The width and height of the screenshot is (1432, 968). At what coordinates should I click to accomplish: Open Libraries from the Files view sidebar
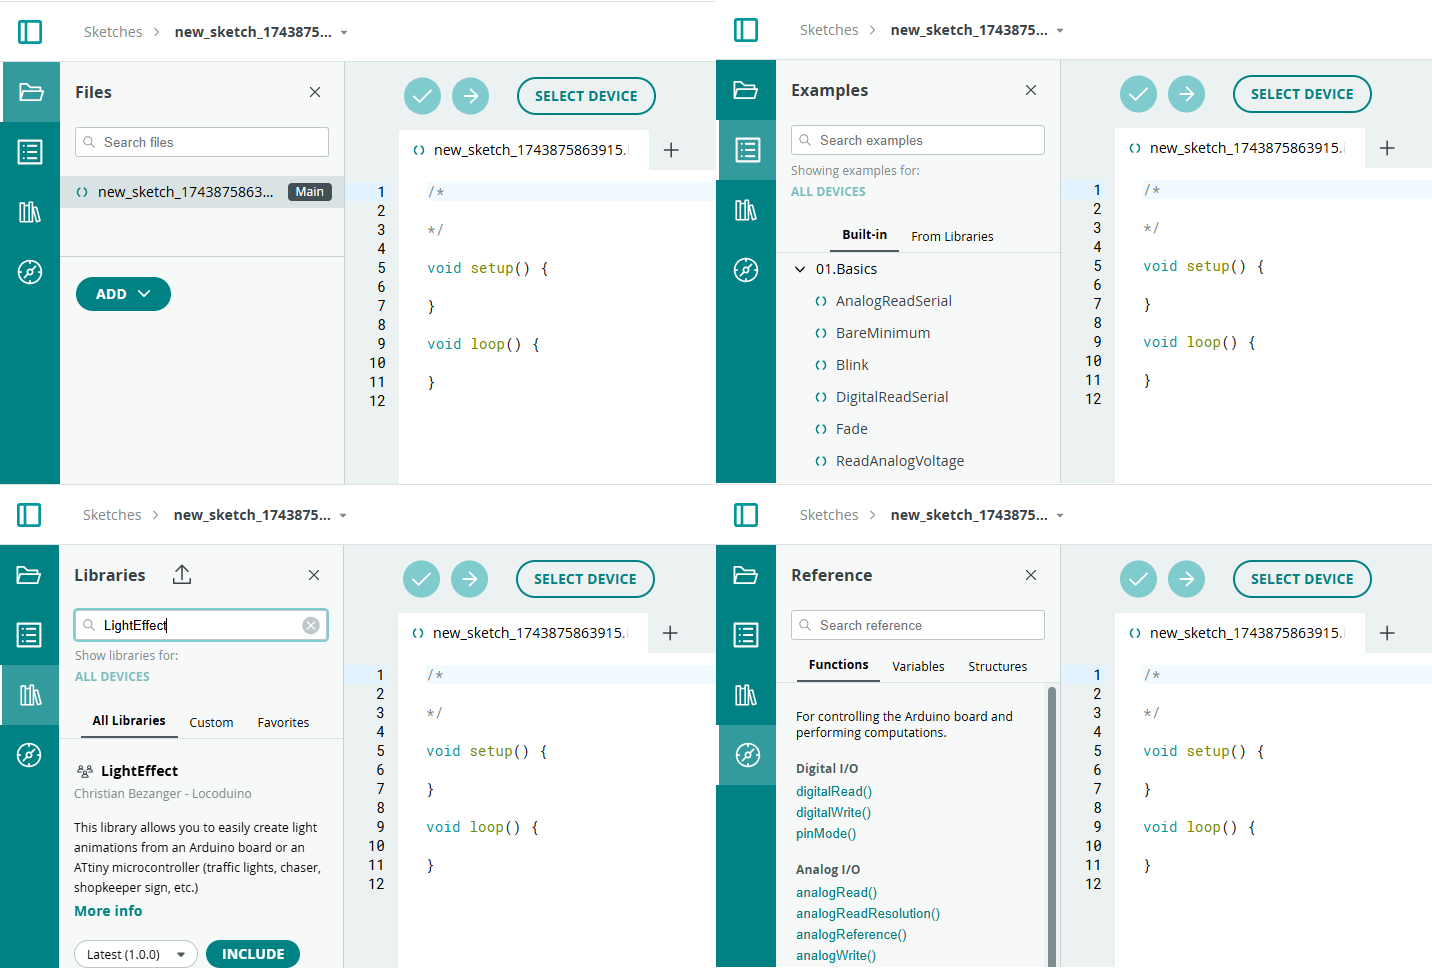[x=30, y=212]
